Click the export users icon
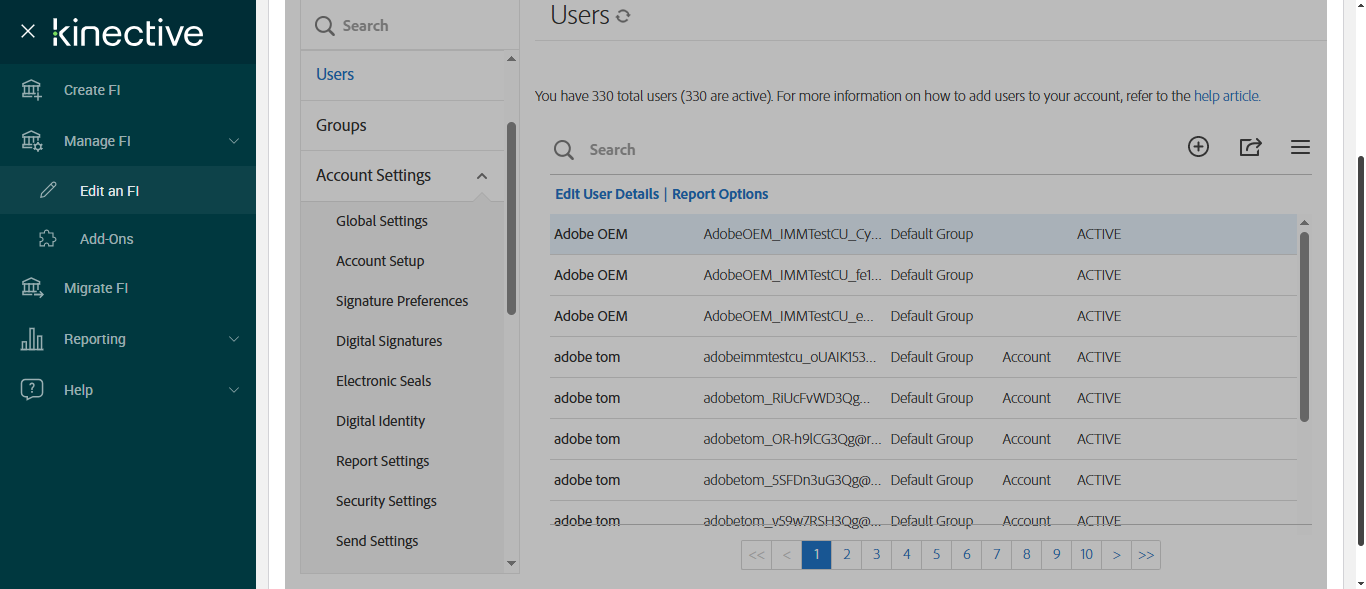The height and width of the screenshot is (589, 1366). 1250,147
